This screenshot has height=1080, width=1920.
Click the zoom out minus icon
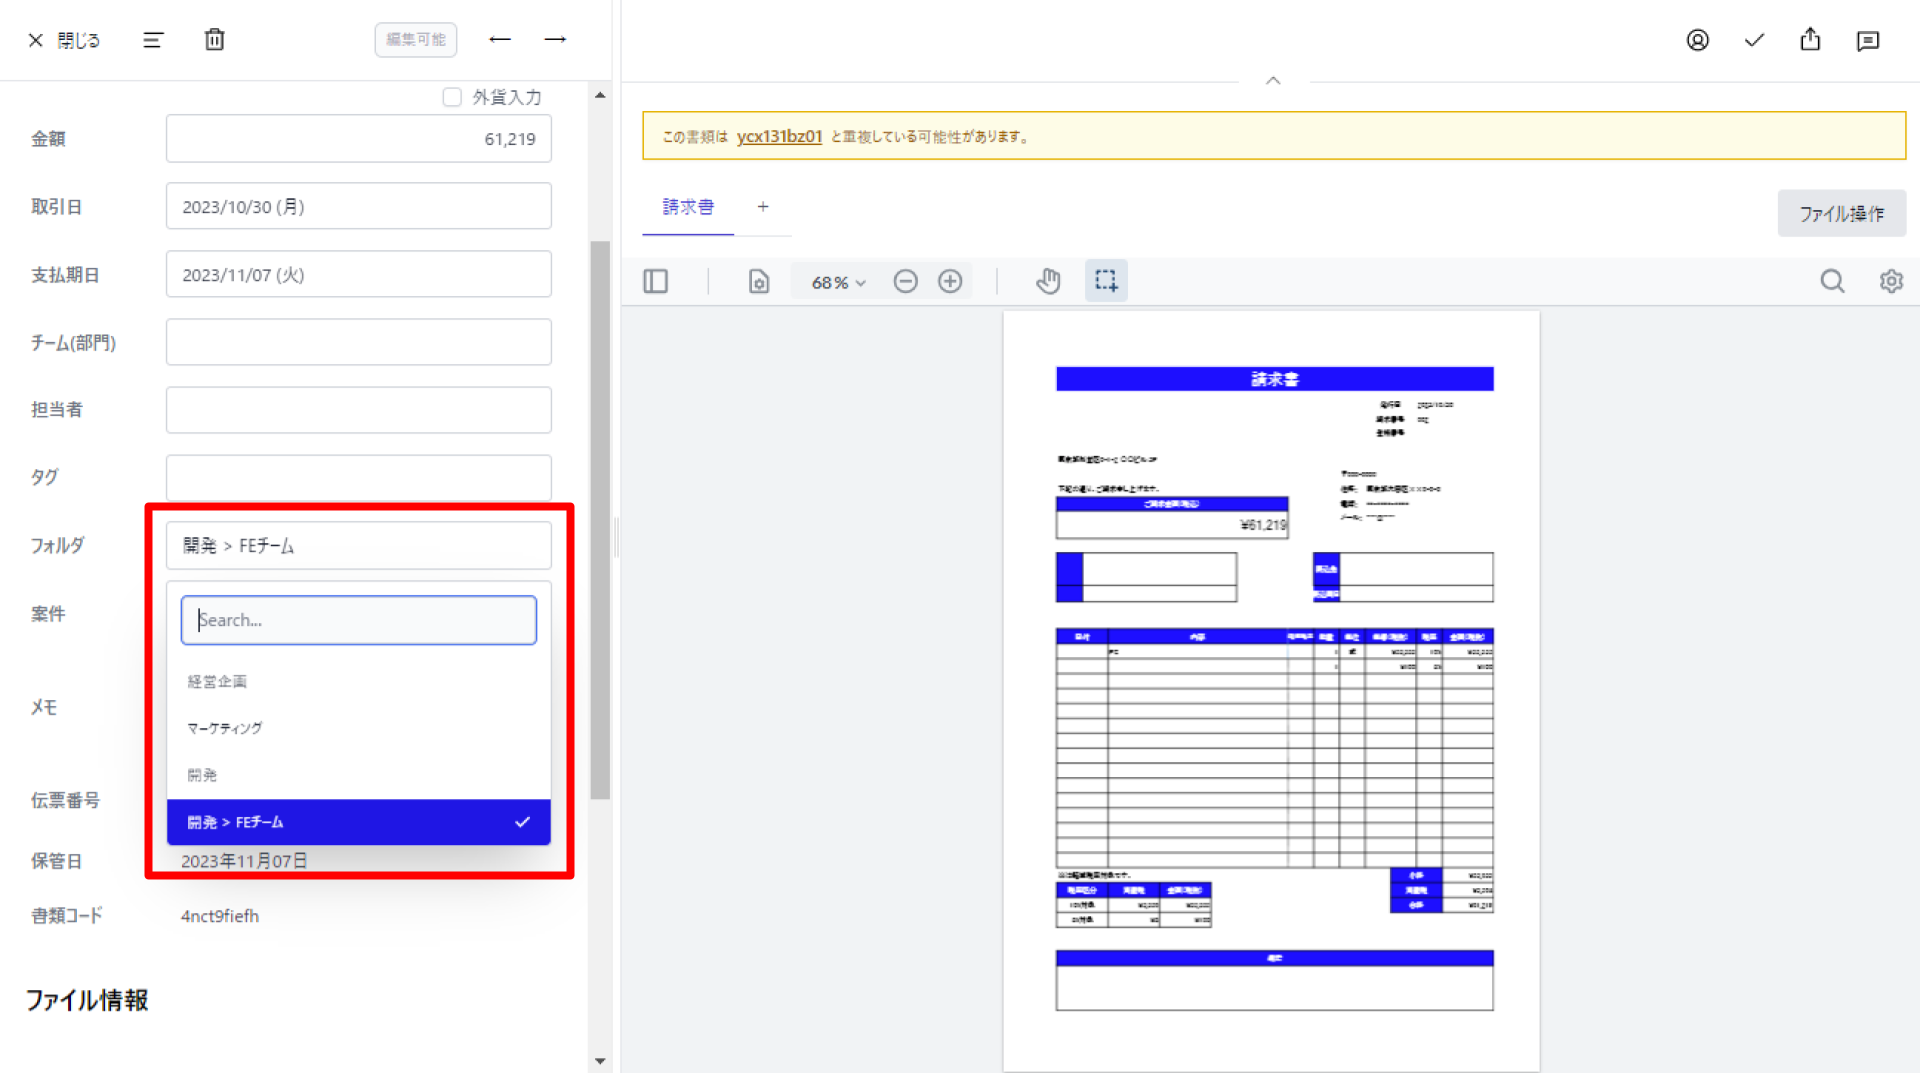coord(905,282)
